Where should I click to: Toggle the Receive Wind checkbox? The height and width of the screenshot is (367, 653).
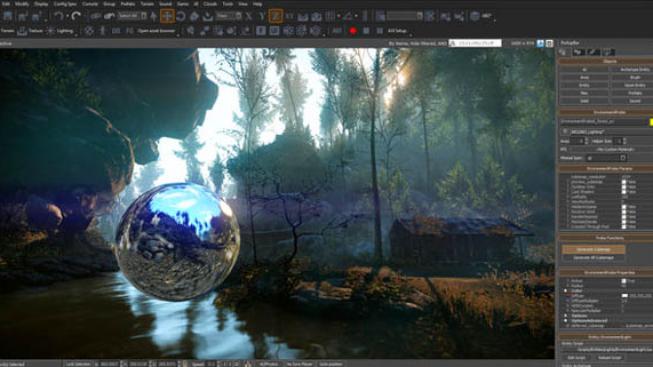point(624,212)
